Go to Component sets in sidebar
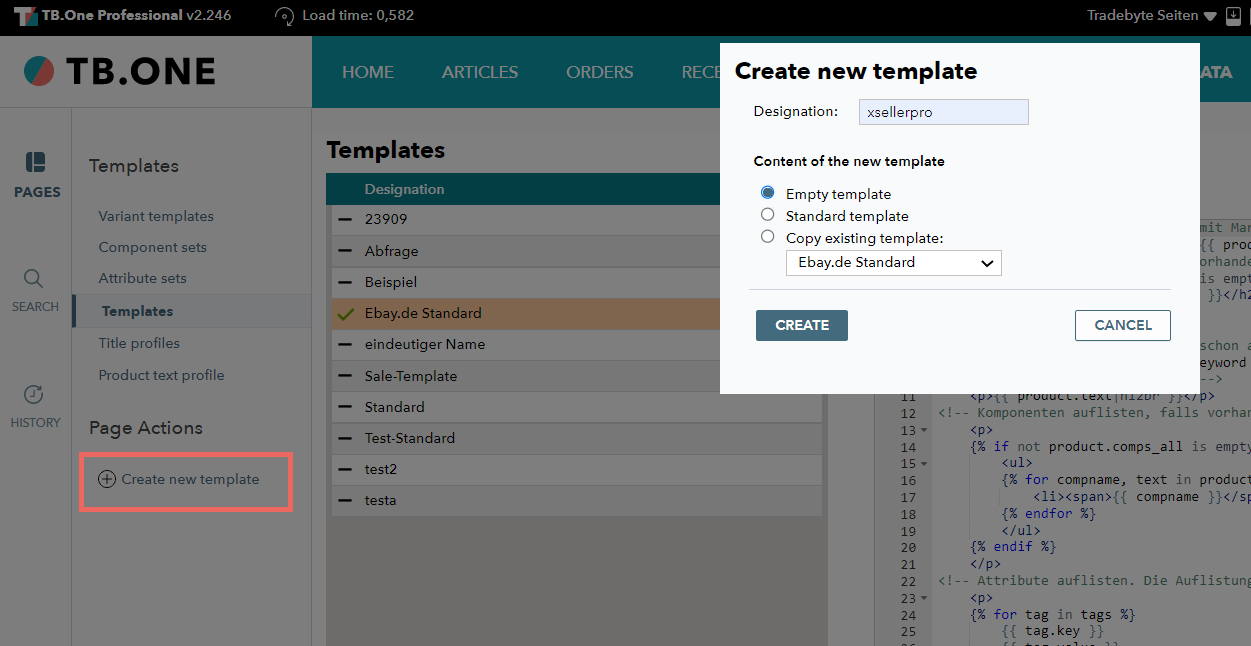 pos(153,247)
